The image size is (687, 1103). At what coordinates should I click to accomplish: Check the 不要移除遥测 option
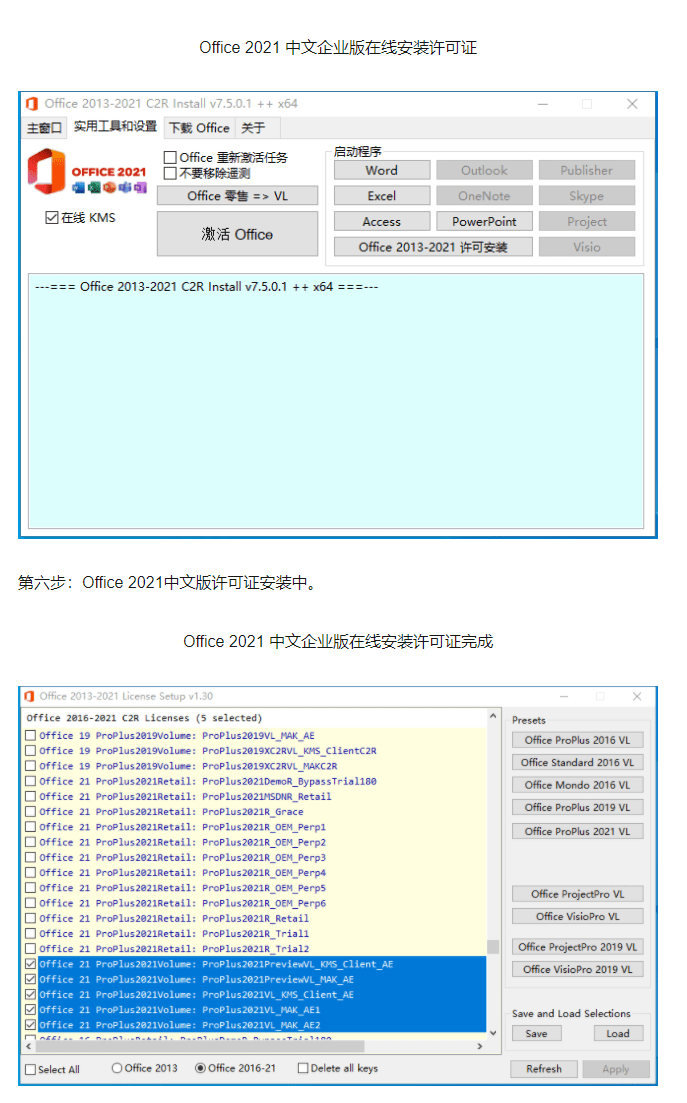tap(170, 173)
